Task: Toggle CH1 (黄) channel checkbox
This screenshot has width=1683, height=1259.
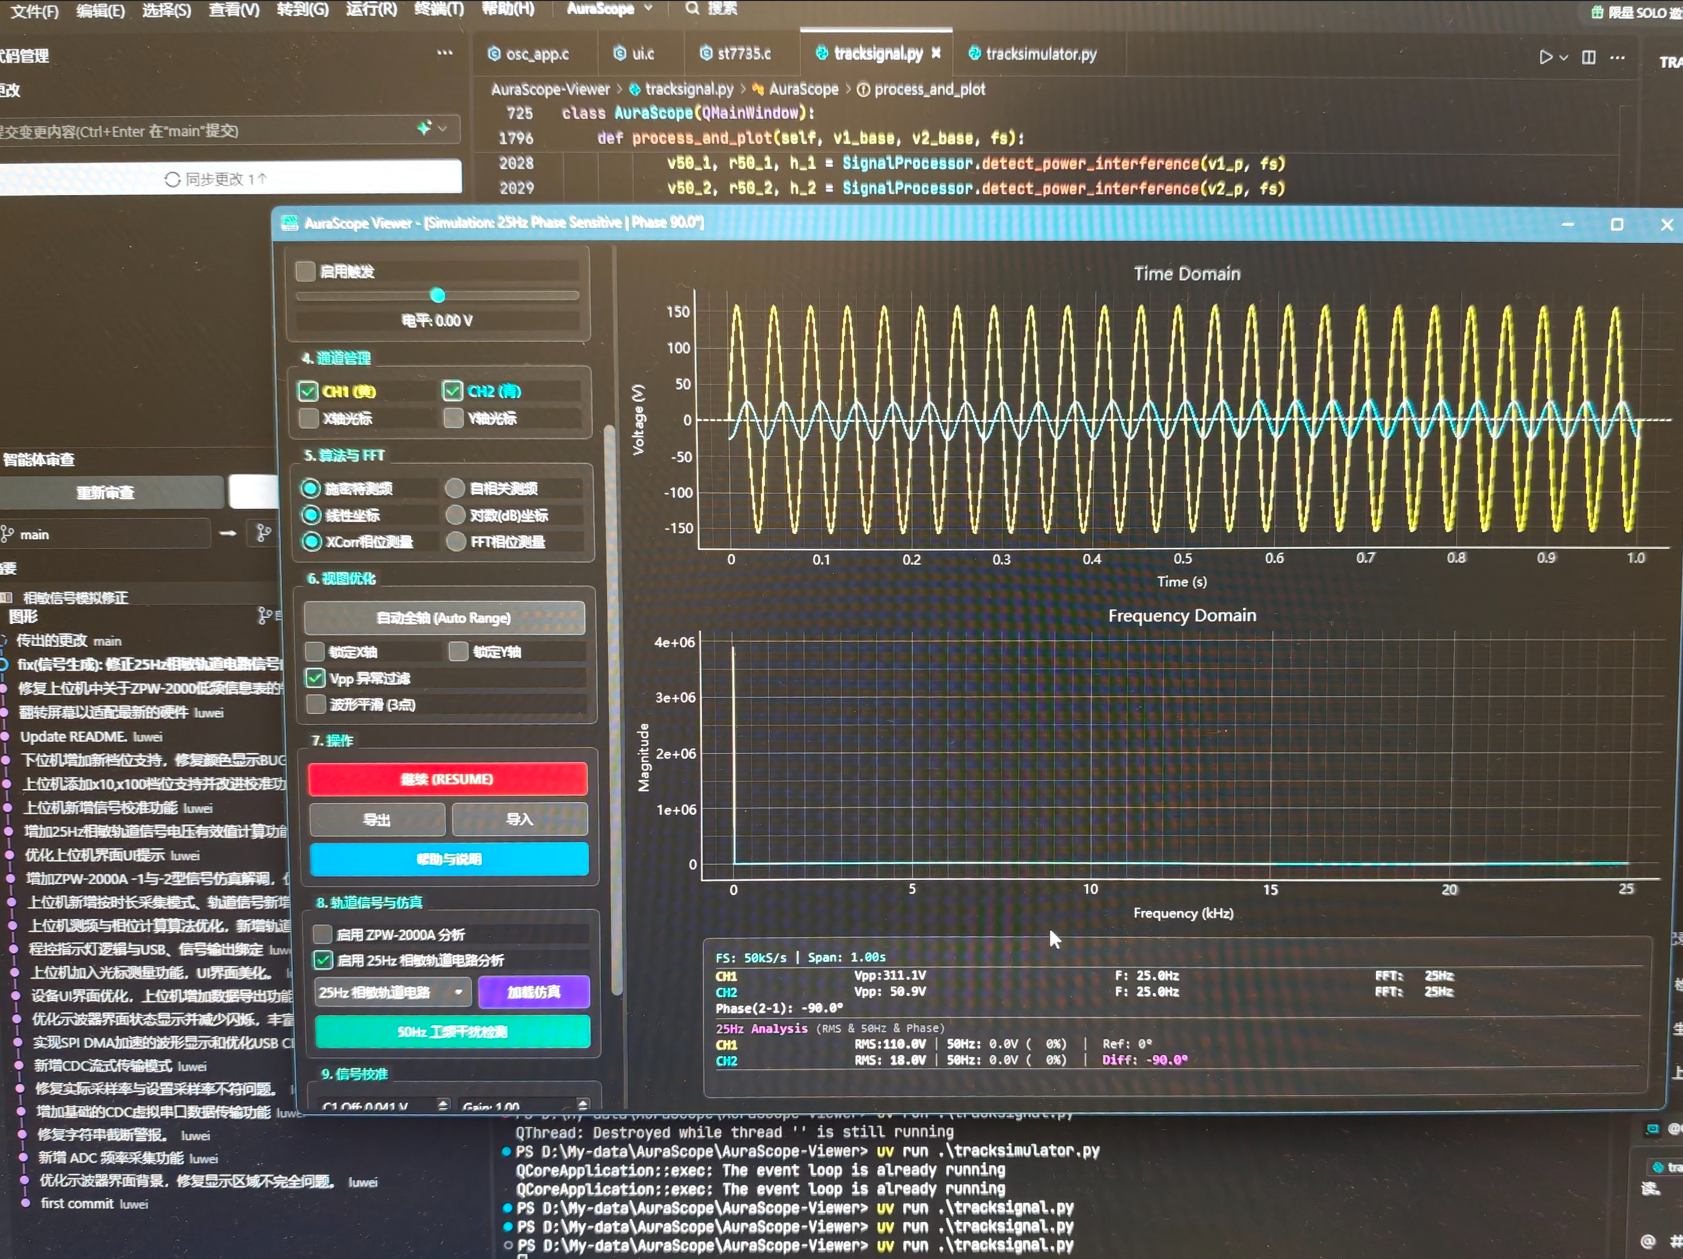Action: 308,391
